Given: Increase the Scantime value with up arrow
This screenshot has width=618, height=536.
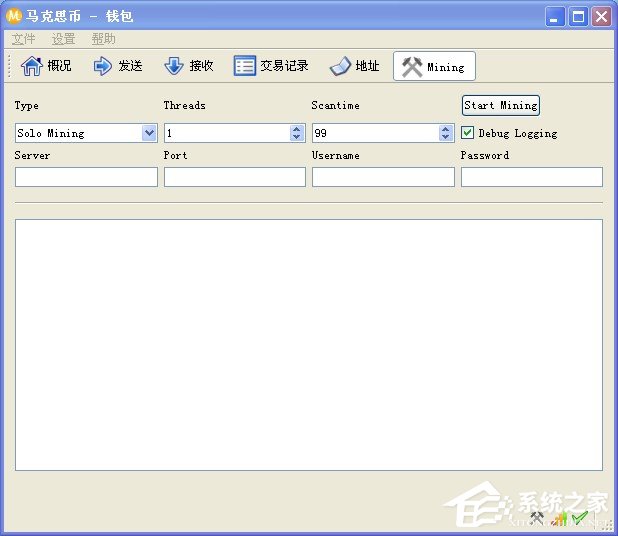Looking at the screenshot, I should [445, 129].
